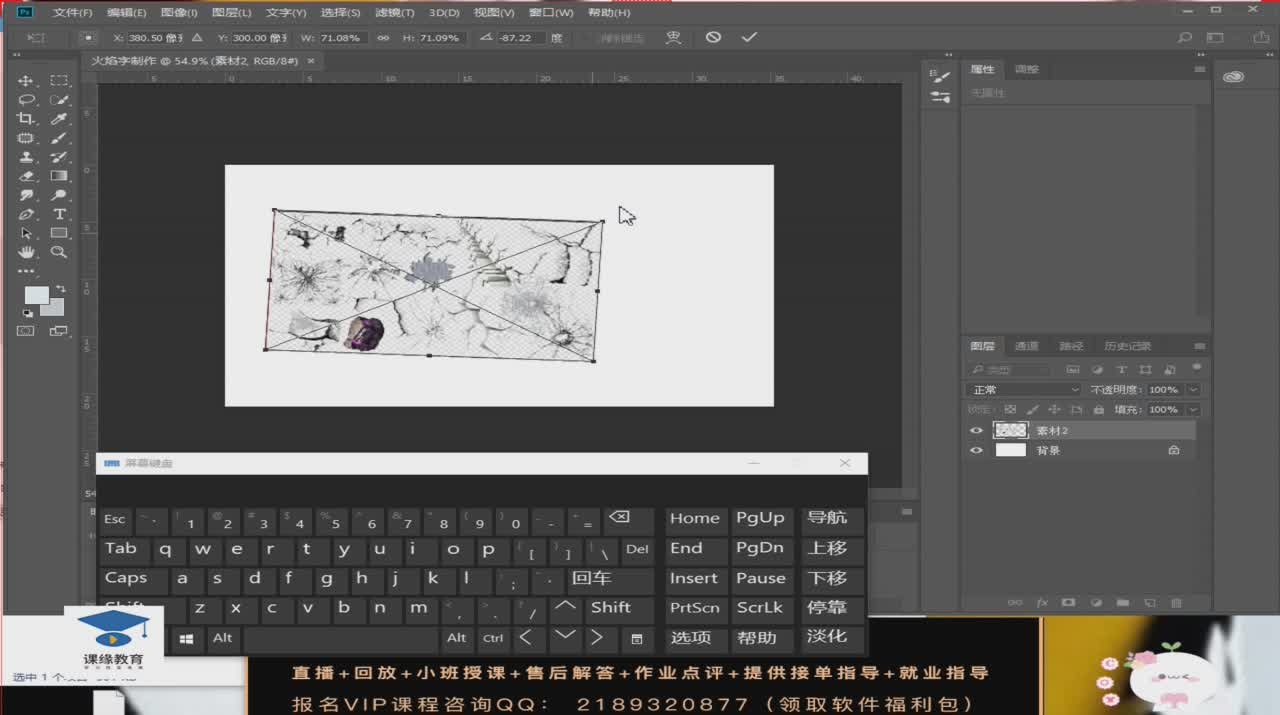1280x715 pixels.
Task: Select the Crop tool
Action: [x=26, y=118]
